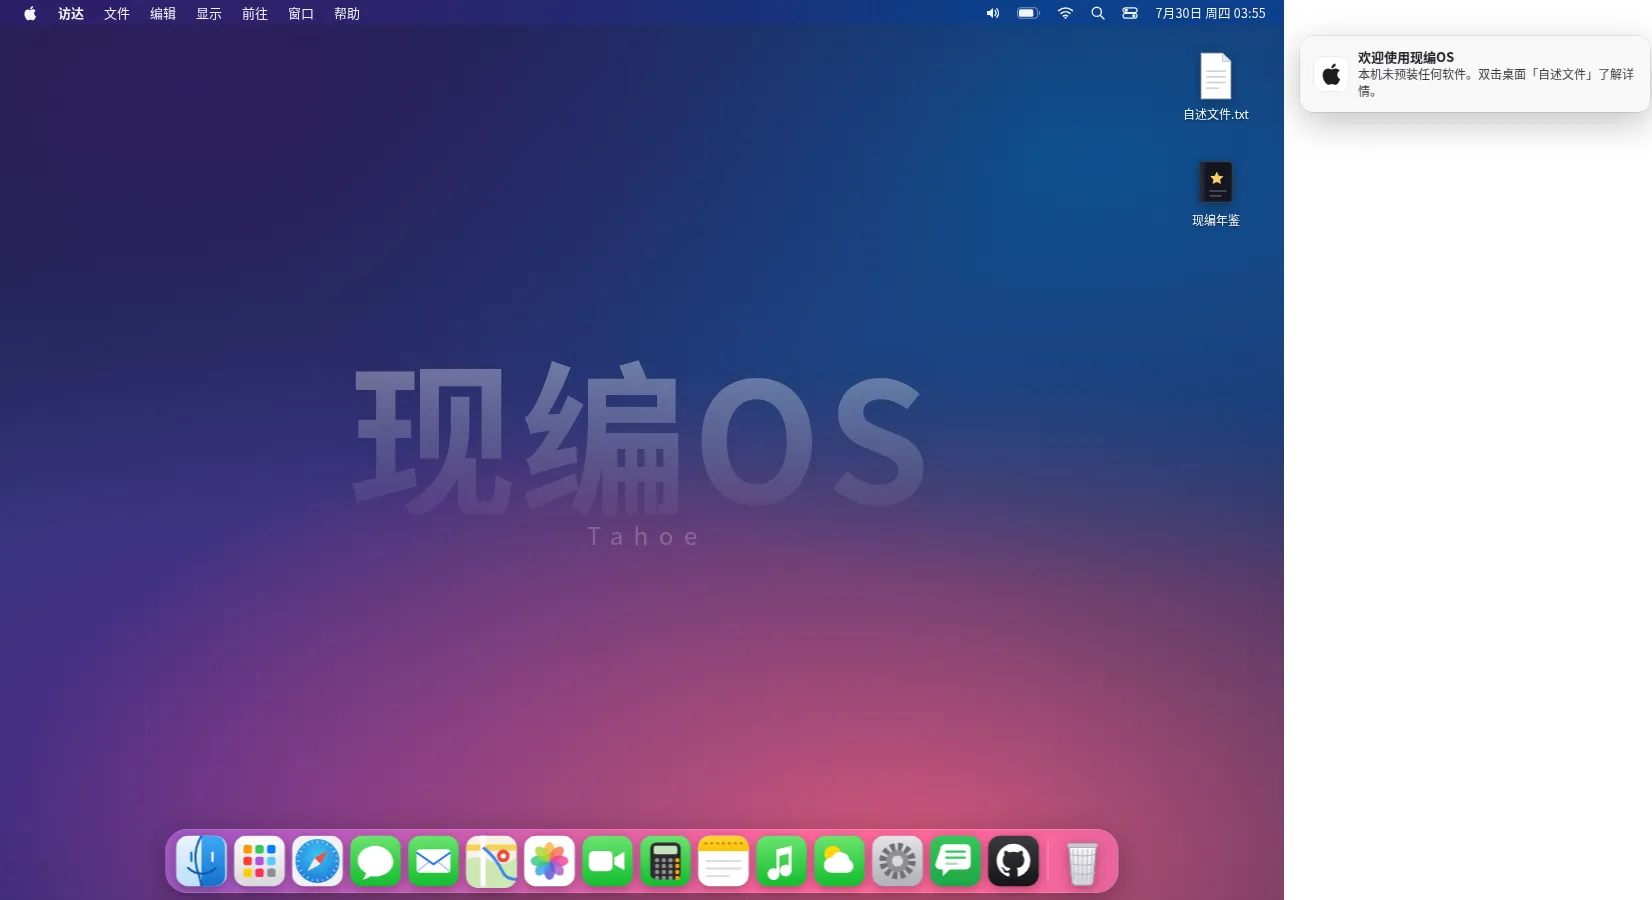Select the 自述文件.txt desktop file

[x=1216, y=87]
